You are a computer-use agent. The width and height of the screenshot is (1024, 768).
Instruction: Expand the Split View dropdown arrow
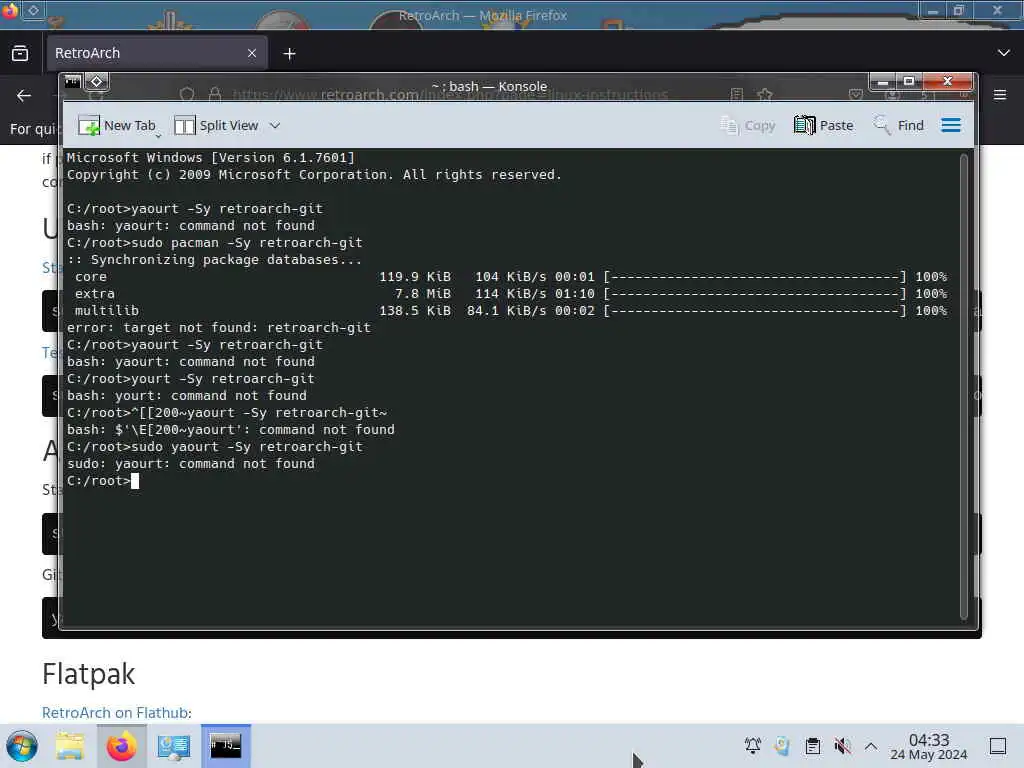(x=275, y=125)
